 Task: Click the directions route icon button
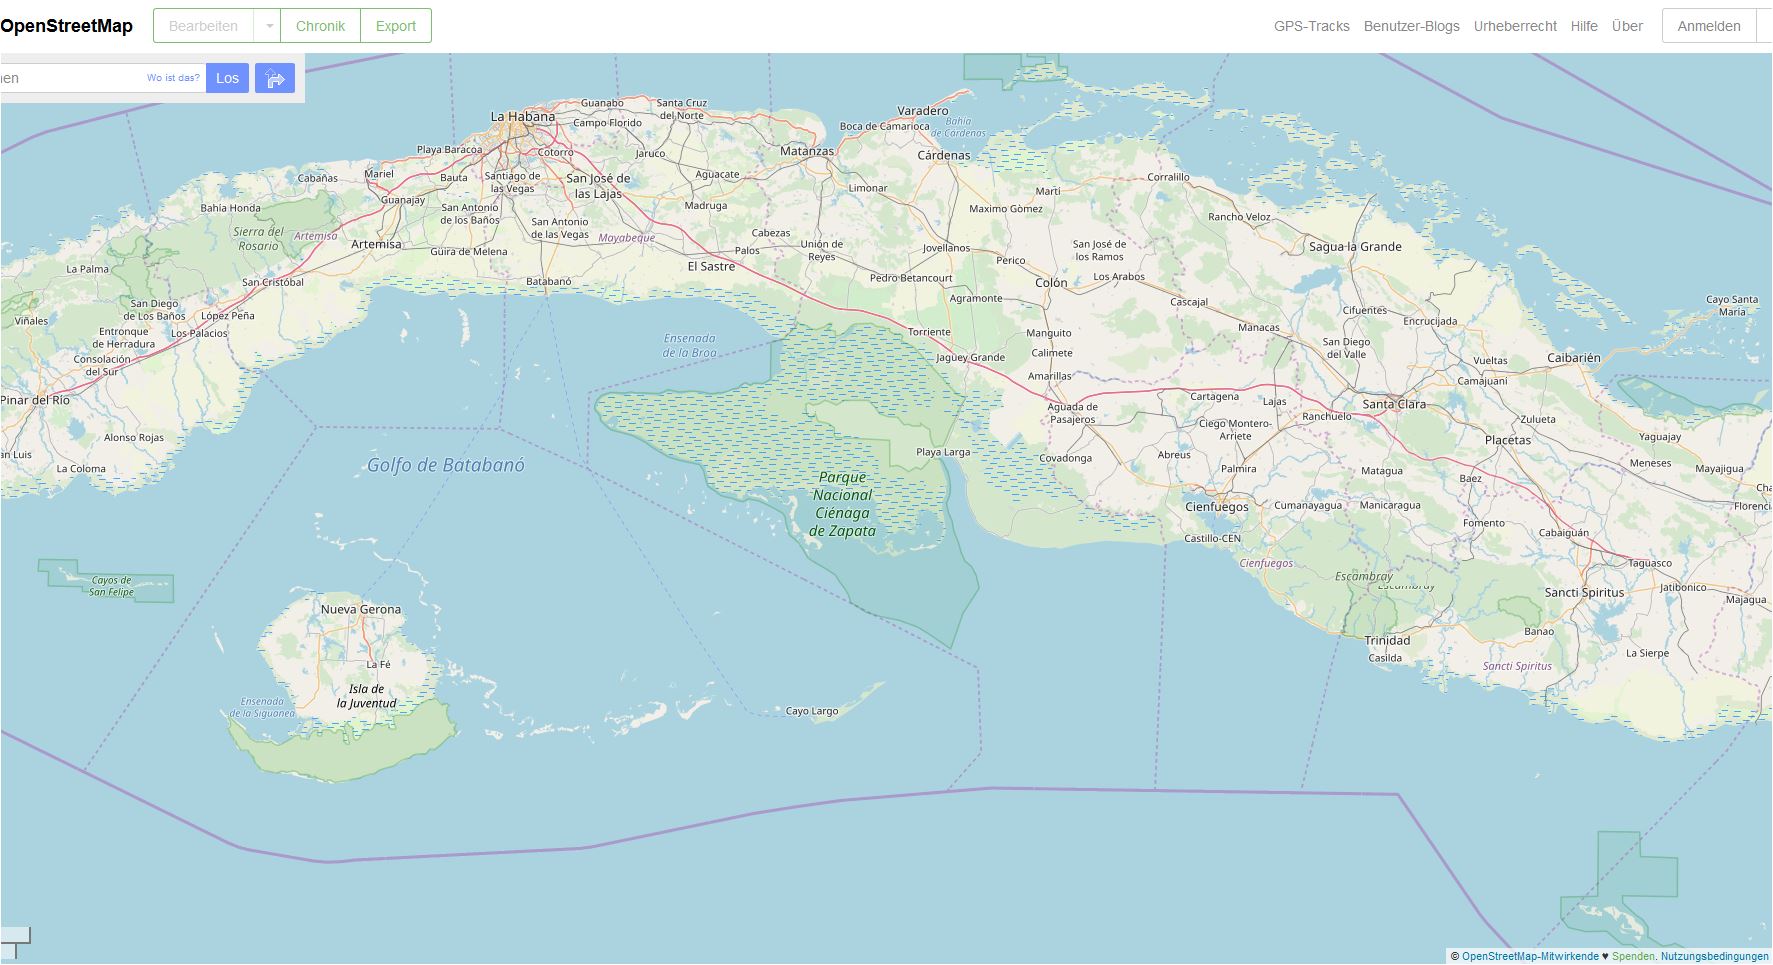click(x=274, y=78)
